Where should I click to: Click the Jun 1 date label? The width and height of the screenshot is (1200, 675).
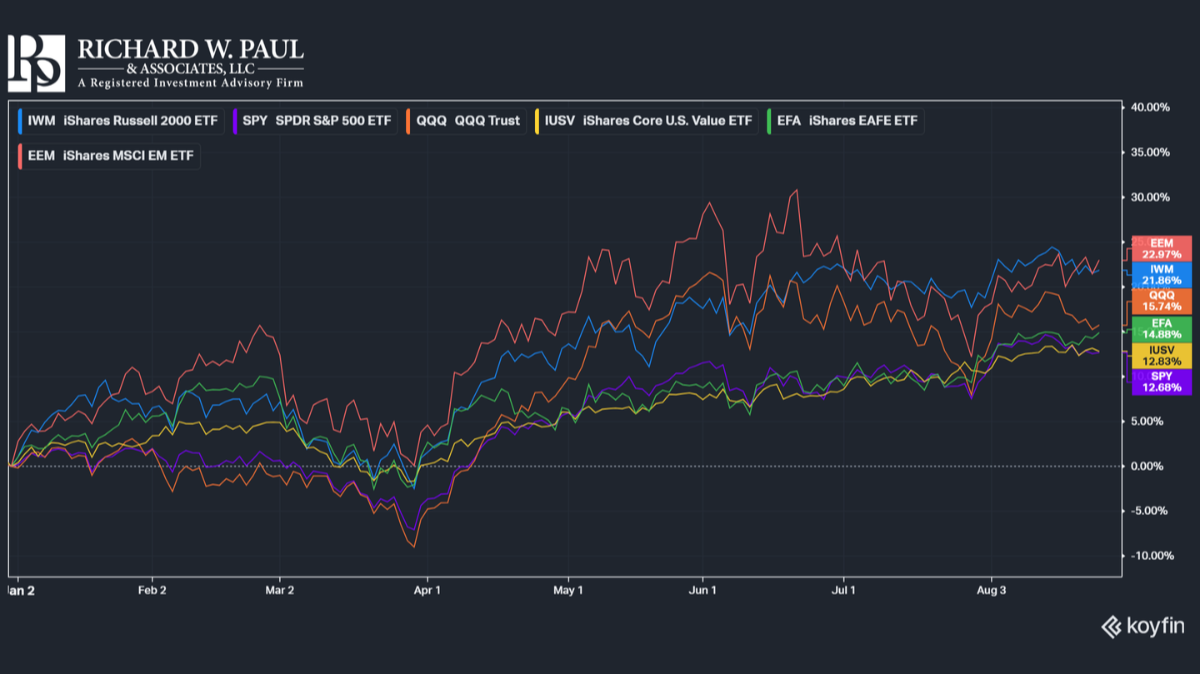703,590
